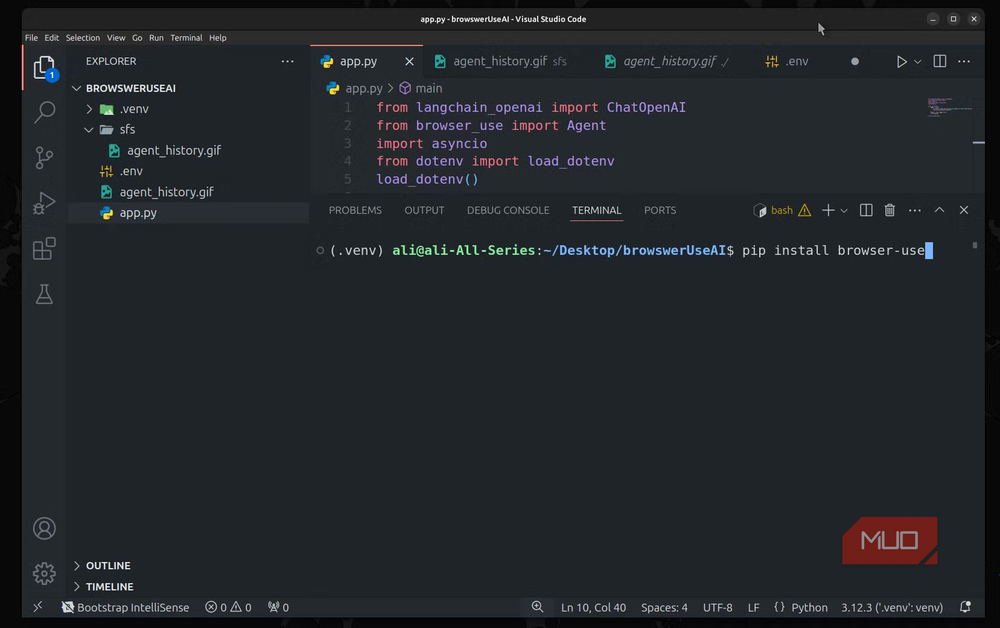Open the Terminal menu
This screenshot has width=1000, height=628.
pyautogui.click(x=186, y=38)
